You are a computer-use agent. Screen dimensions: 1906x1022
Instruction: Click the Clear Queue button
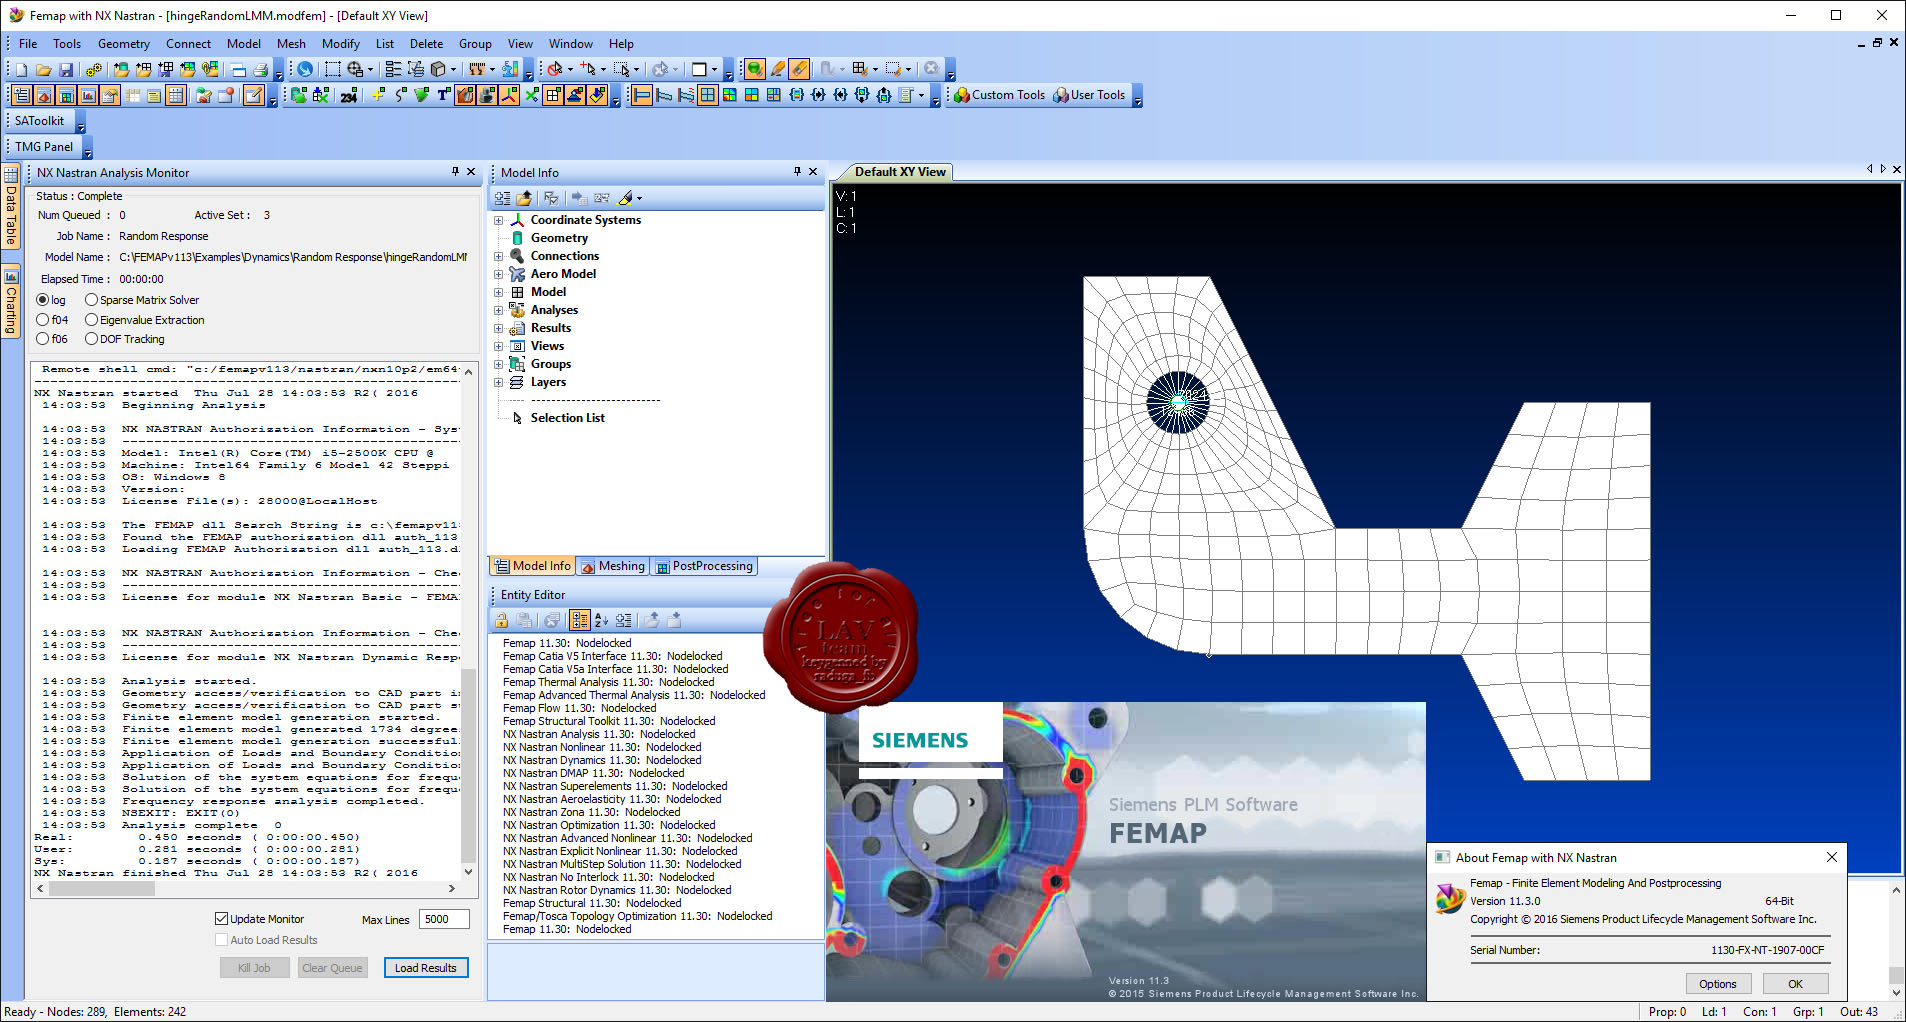(x=332, y=968)
